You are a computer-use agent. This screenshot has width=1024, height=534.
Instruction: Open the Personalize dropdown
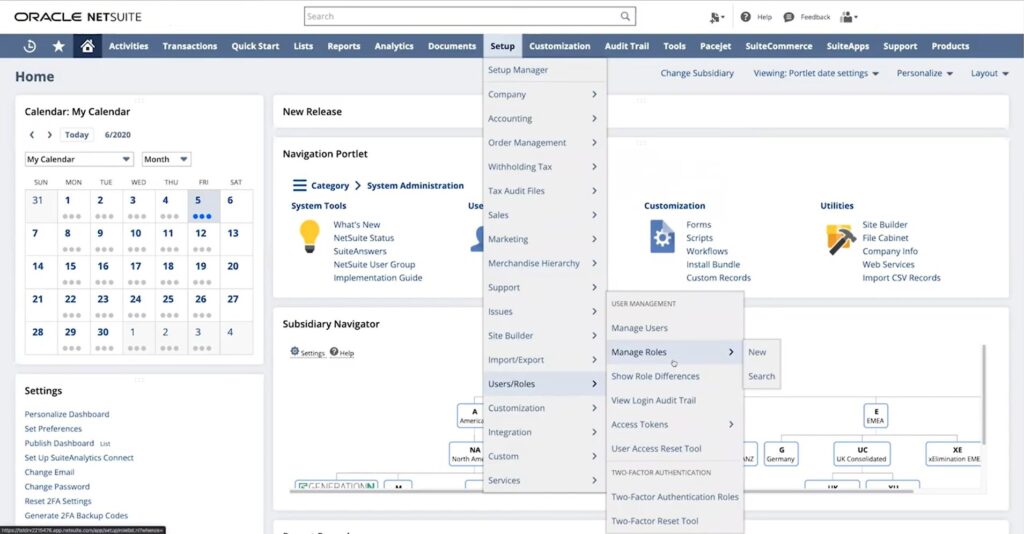click(924, 73)
